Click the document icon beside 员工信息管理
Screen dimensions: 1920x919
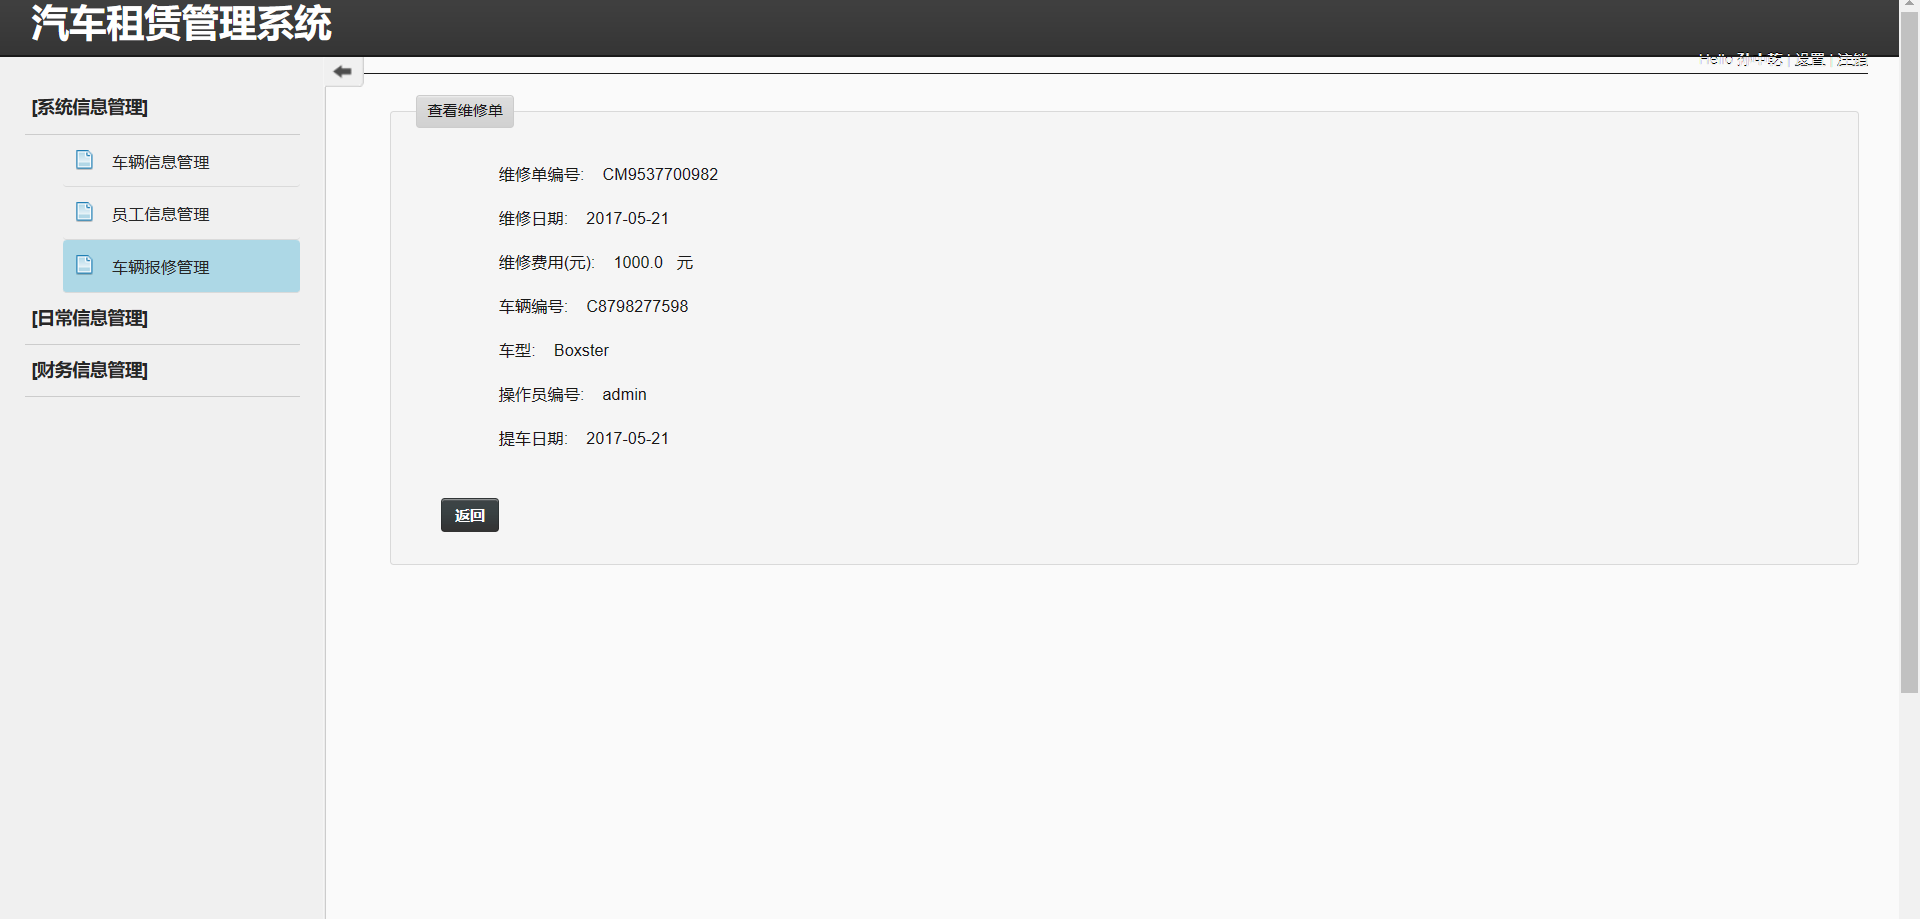click(85, 212)
